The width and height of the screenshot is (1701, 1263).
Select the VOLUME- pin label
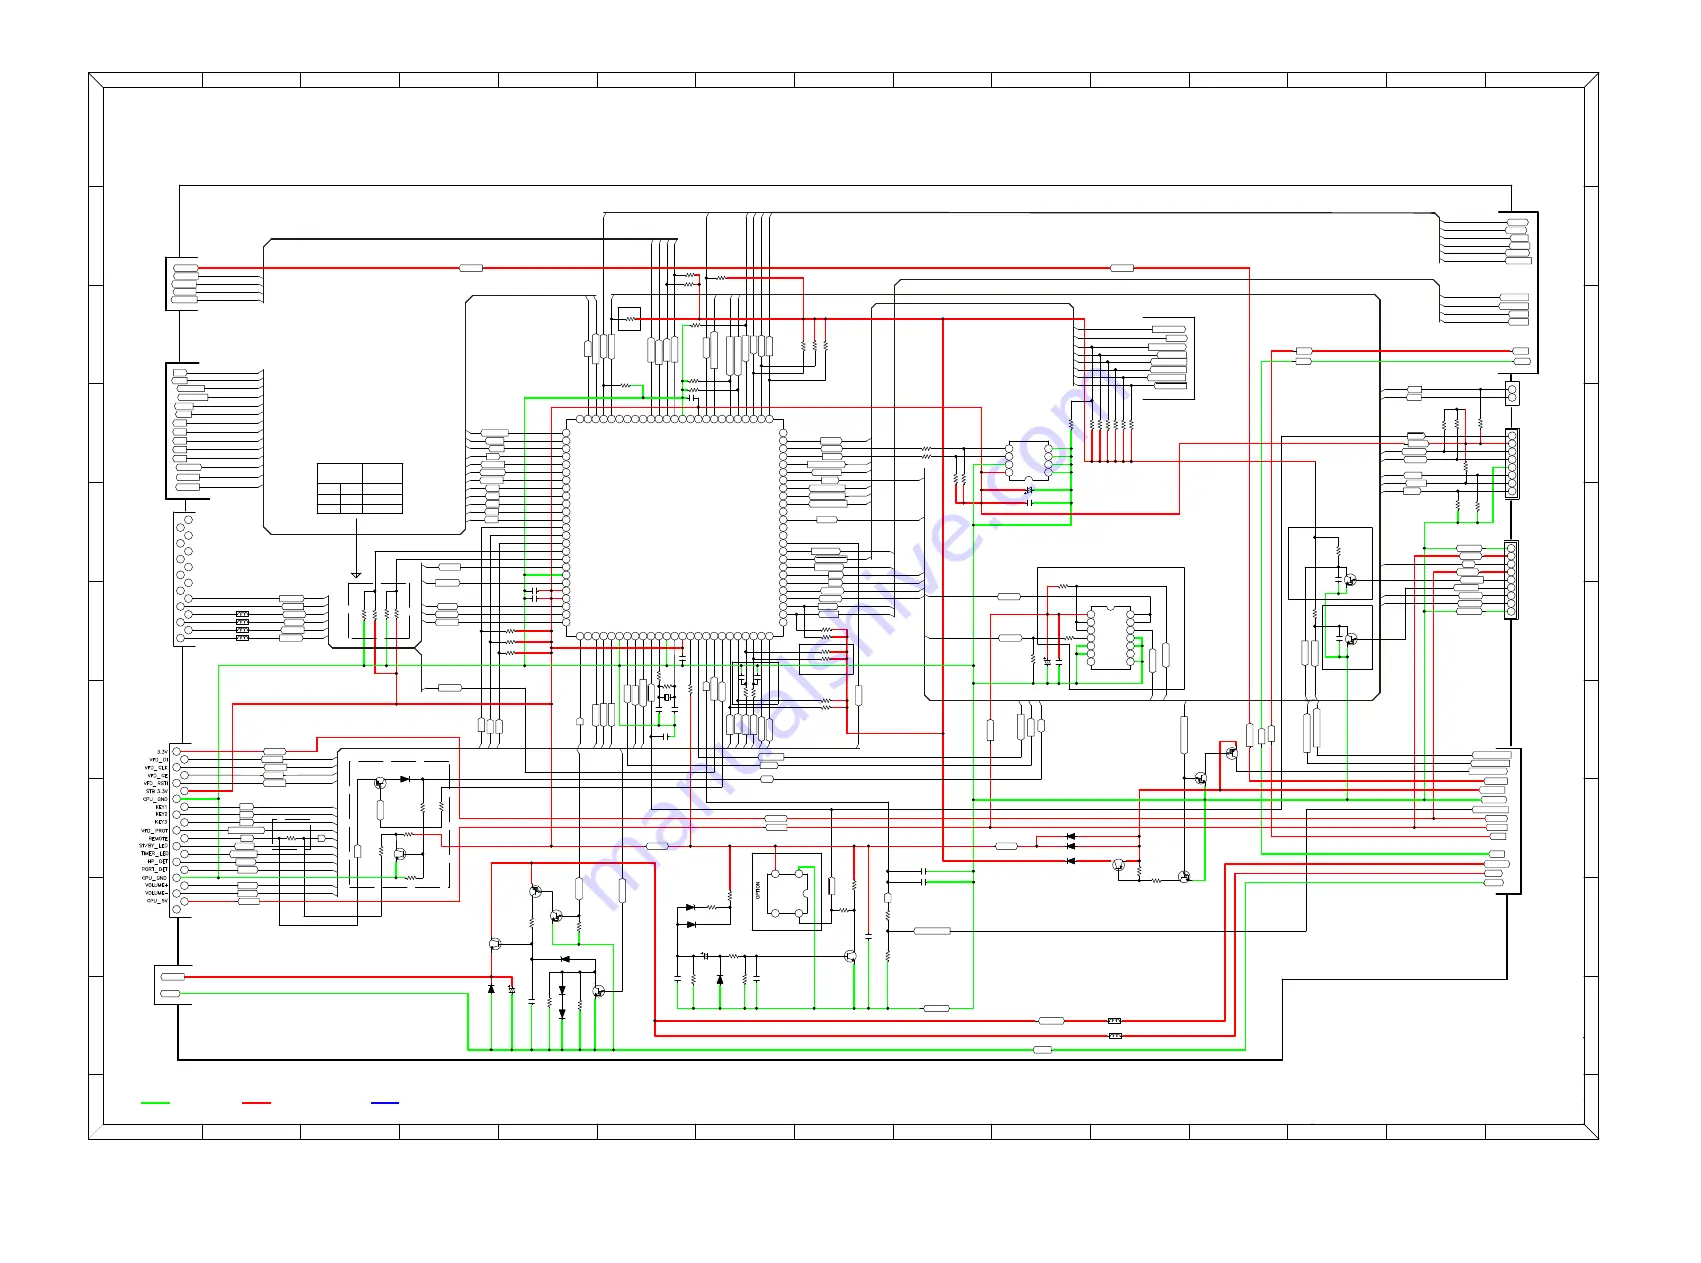(x=156, y=893)
